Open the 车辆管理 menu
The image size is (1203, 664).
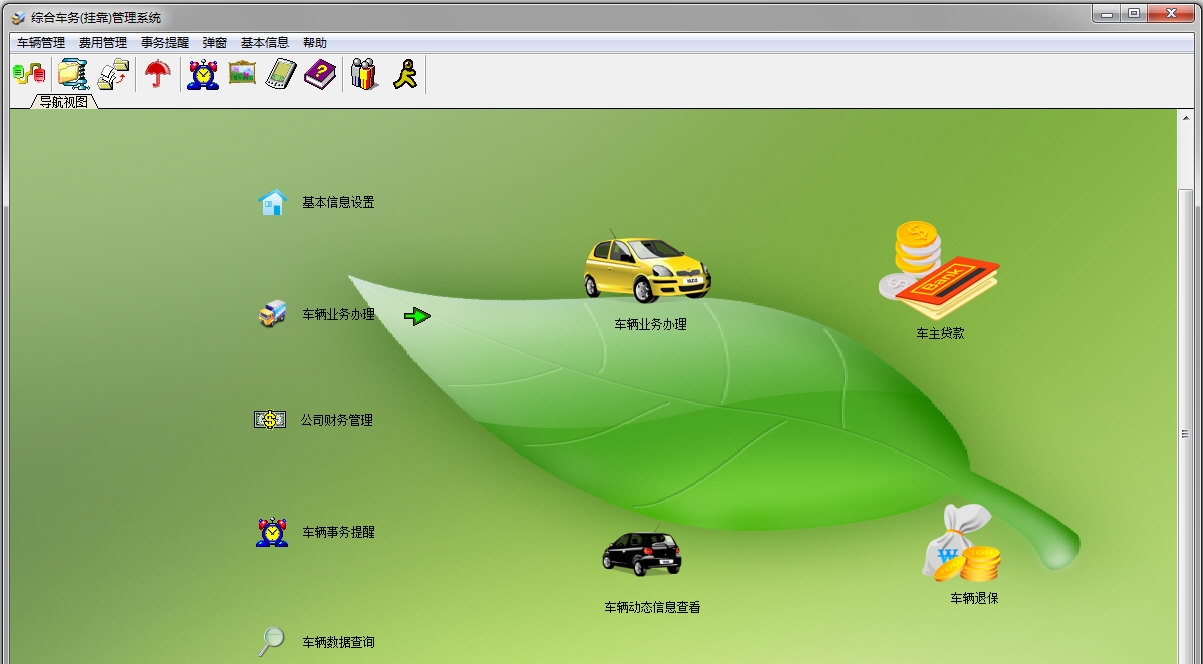click(41, 43)
